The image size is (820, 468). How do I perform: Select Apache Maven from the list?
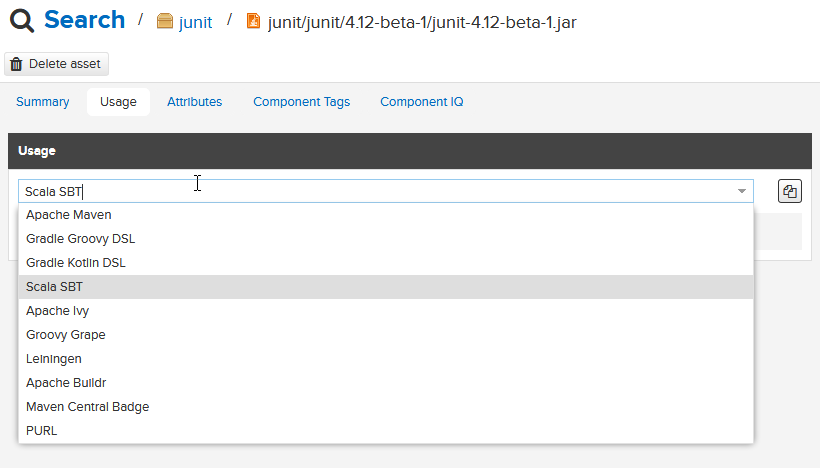[x=386, y=215]
